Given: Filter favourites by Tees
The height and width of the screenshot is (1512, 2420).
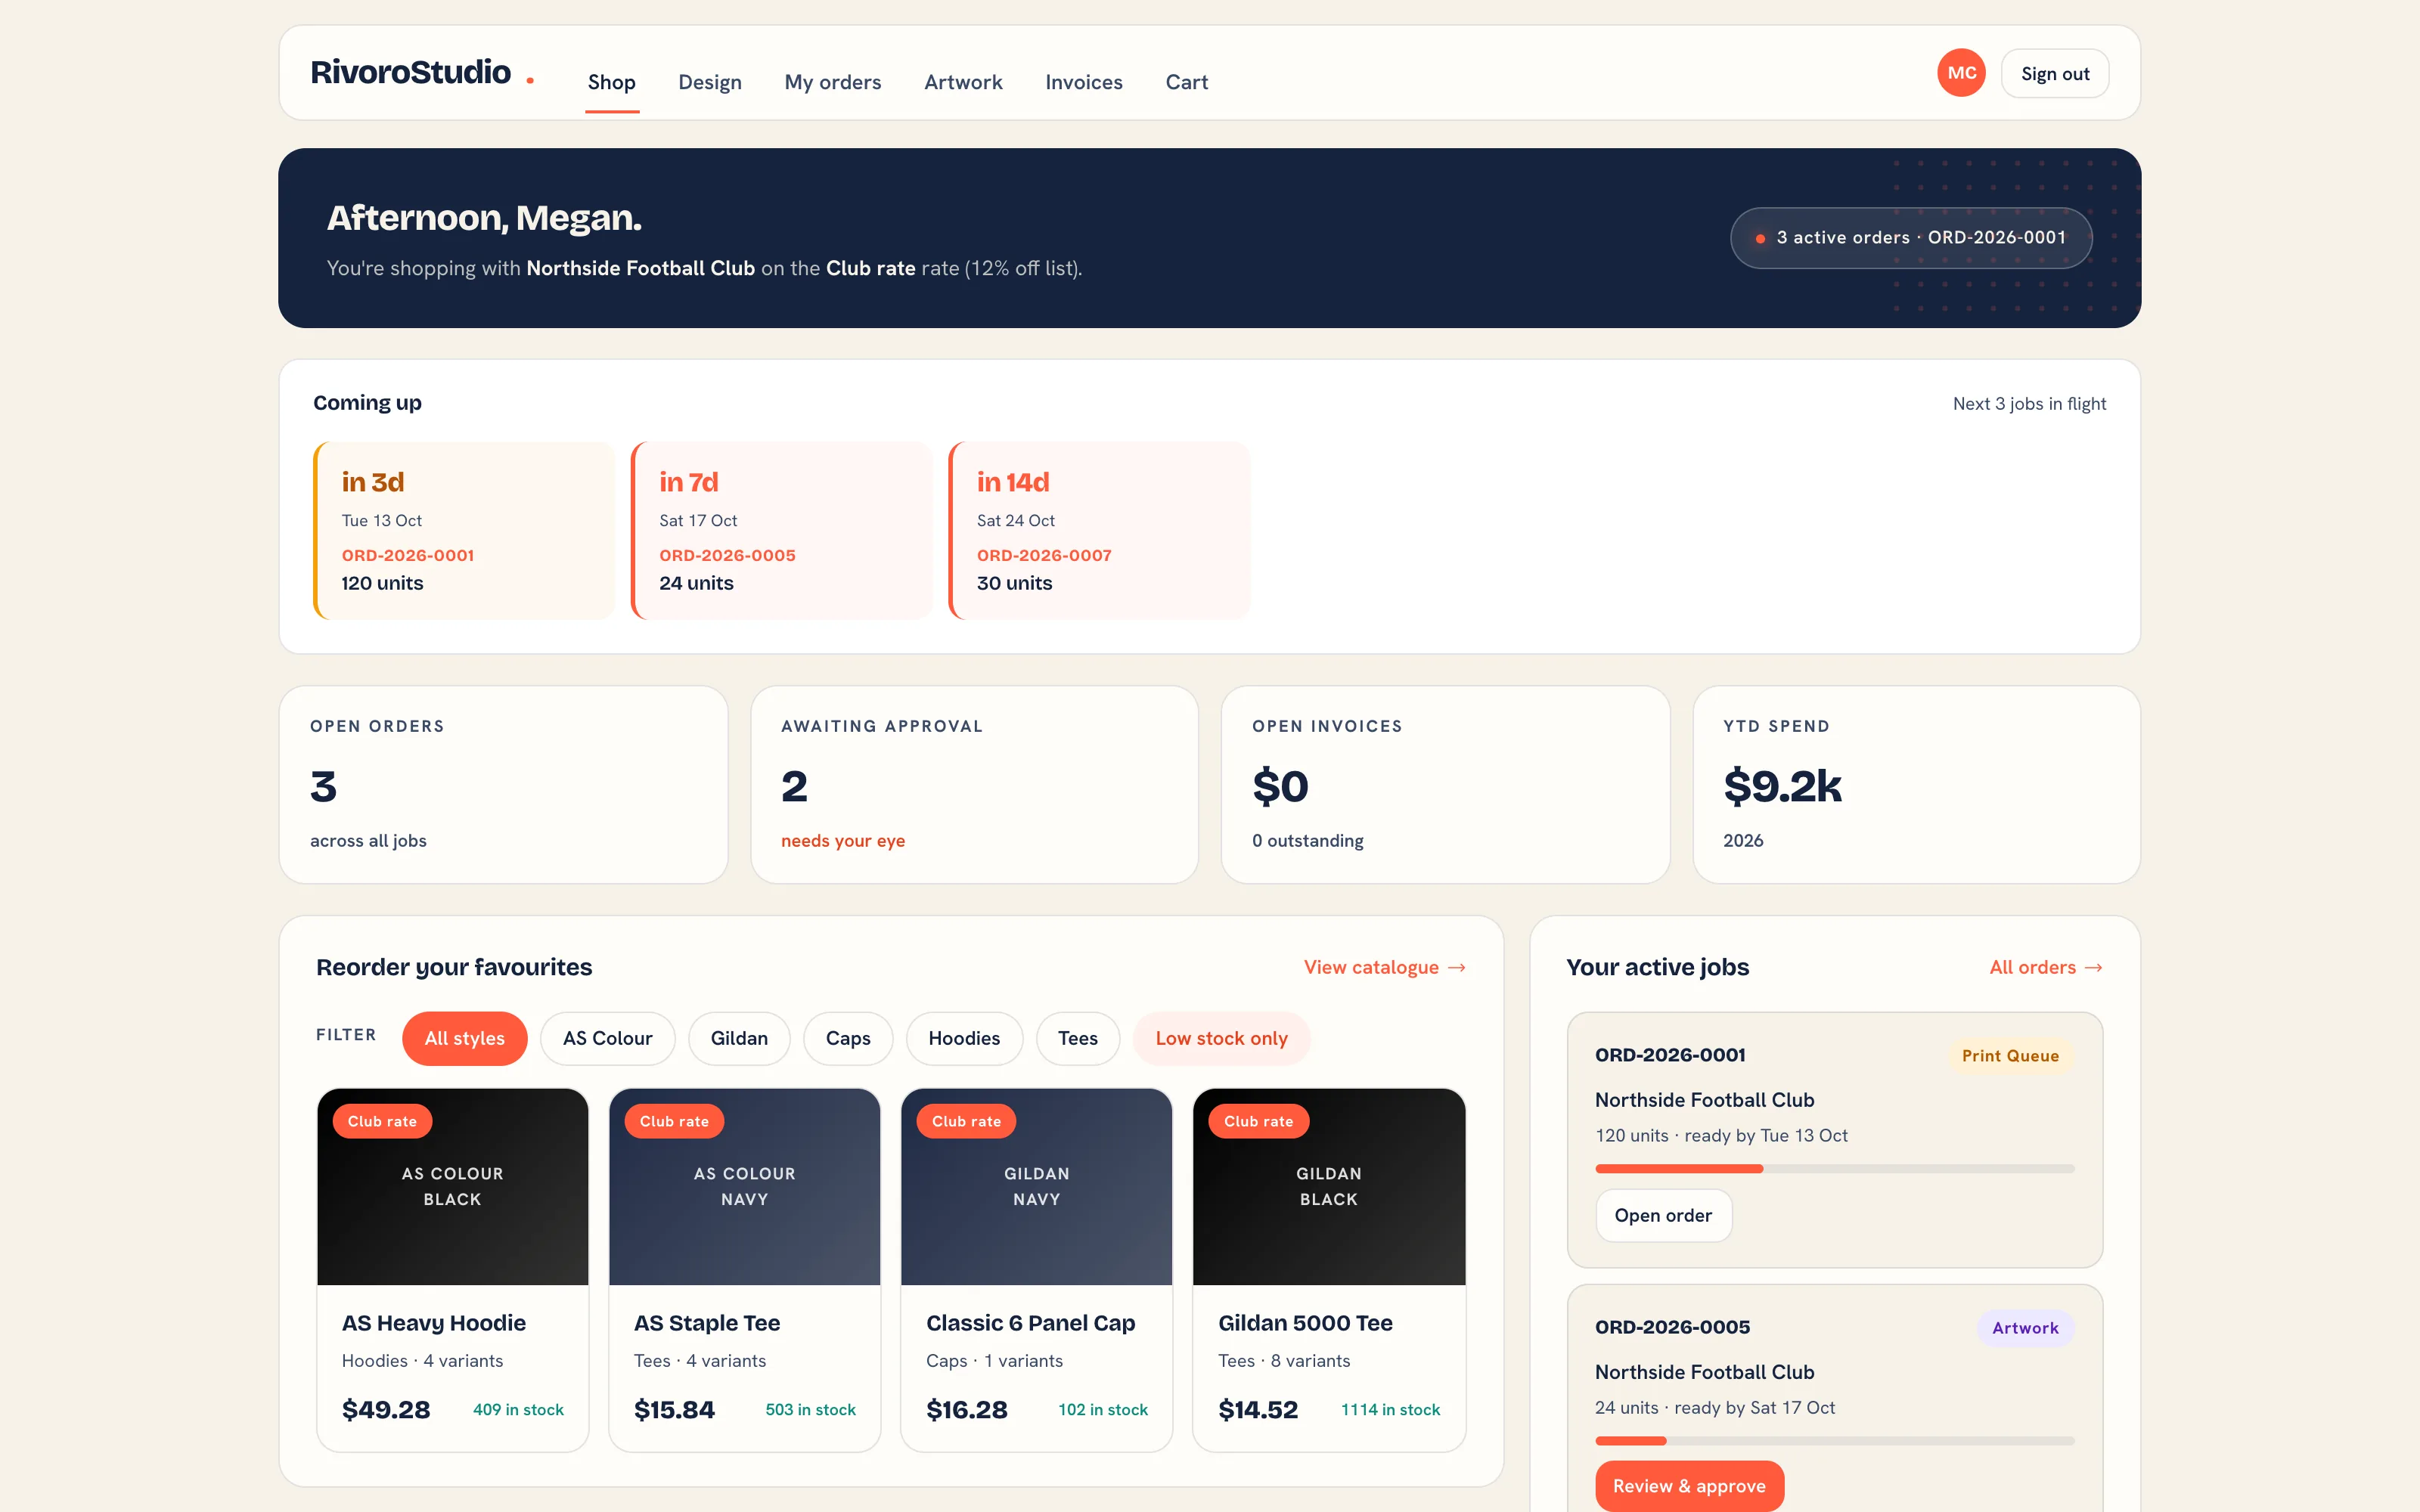Looking at the screenshot, I should [x=1077, y=1038].
